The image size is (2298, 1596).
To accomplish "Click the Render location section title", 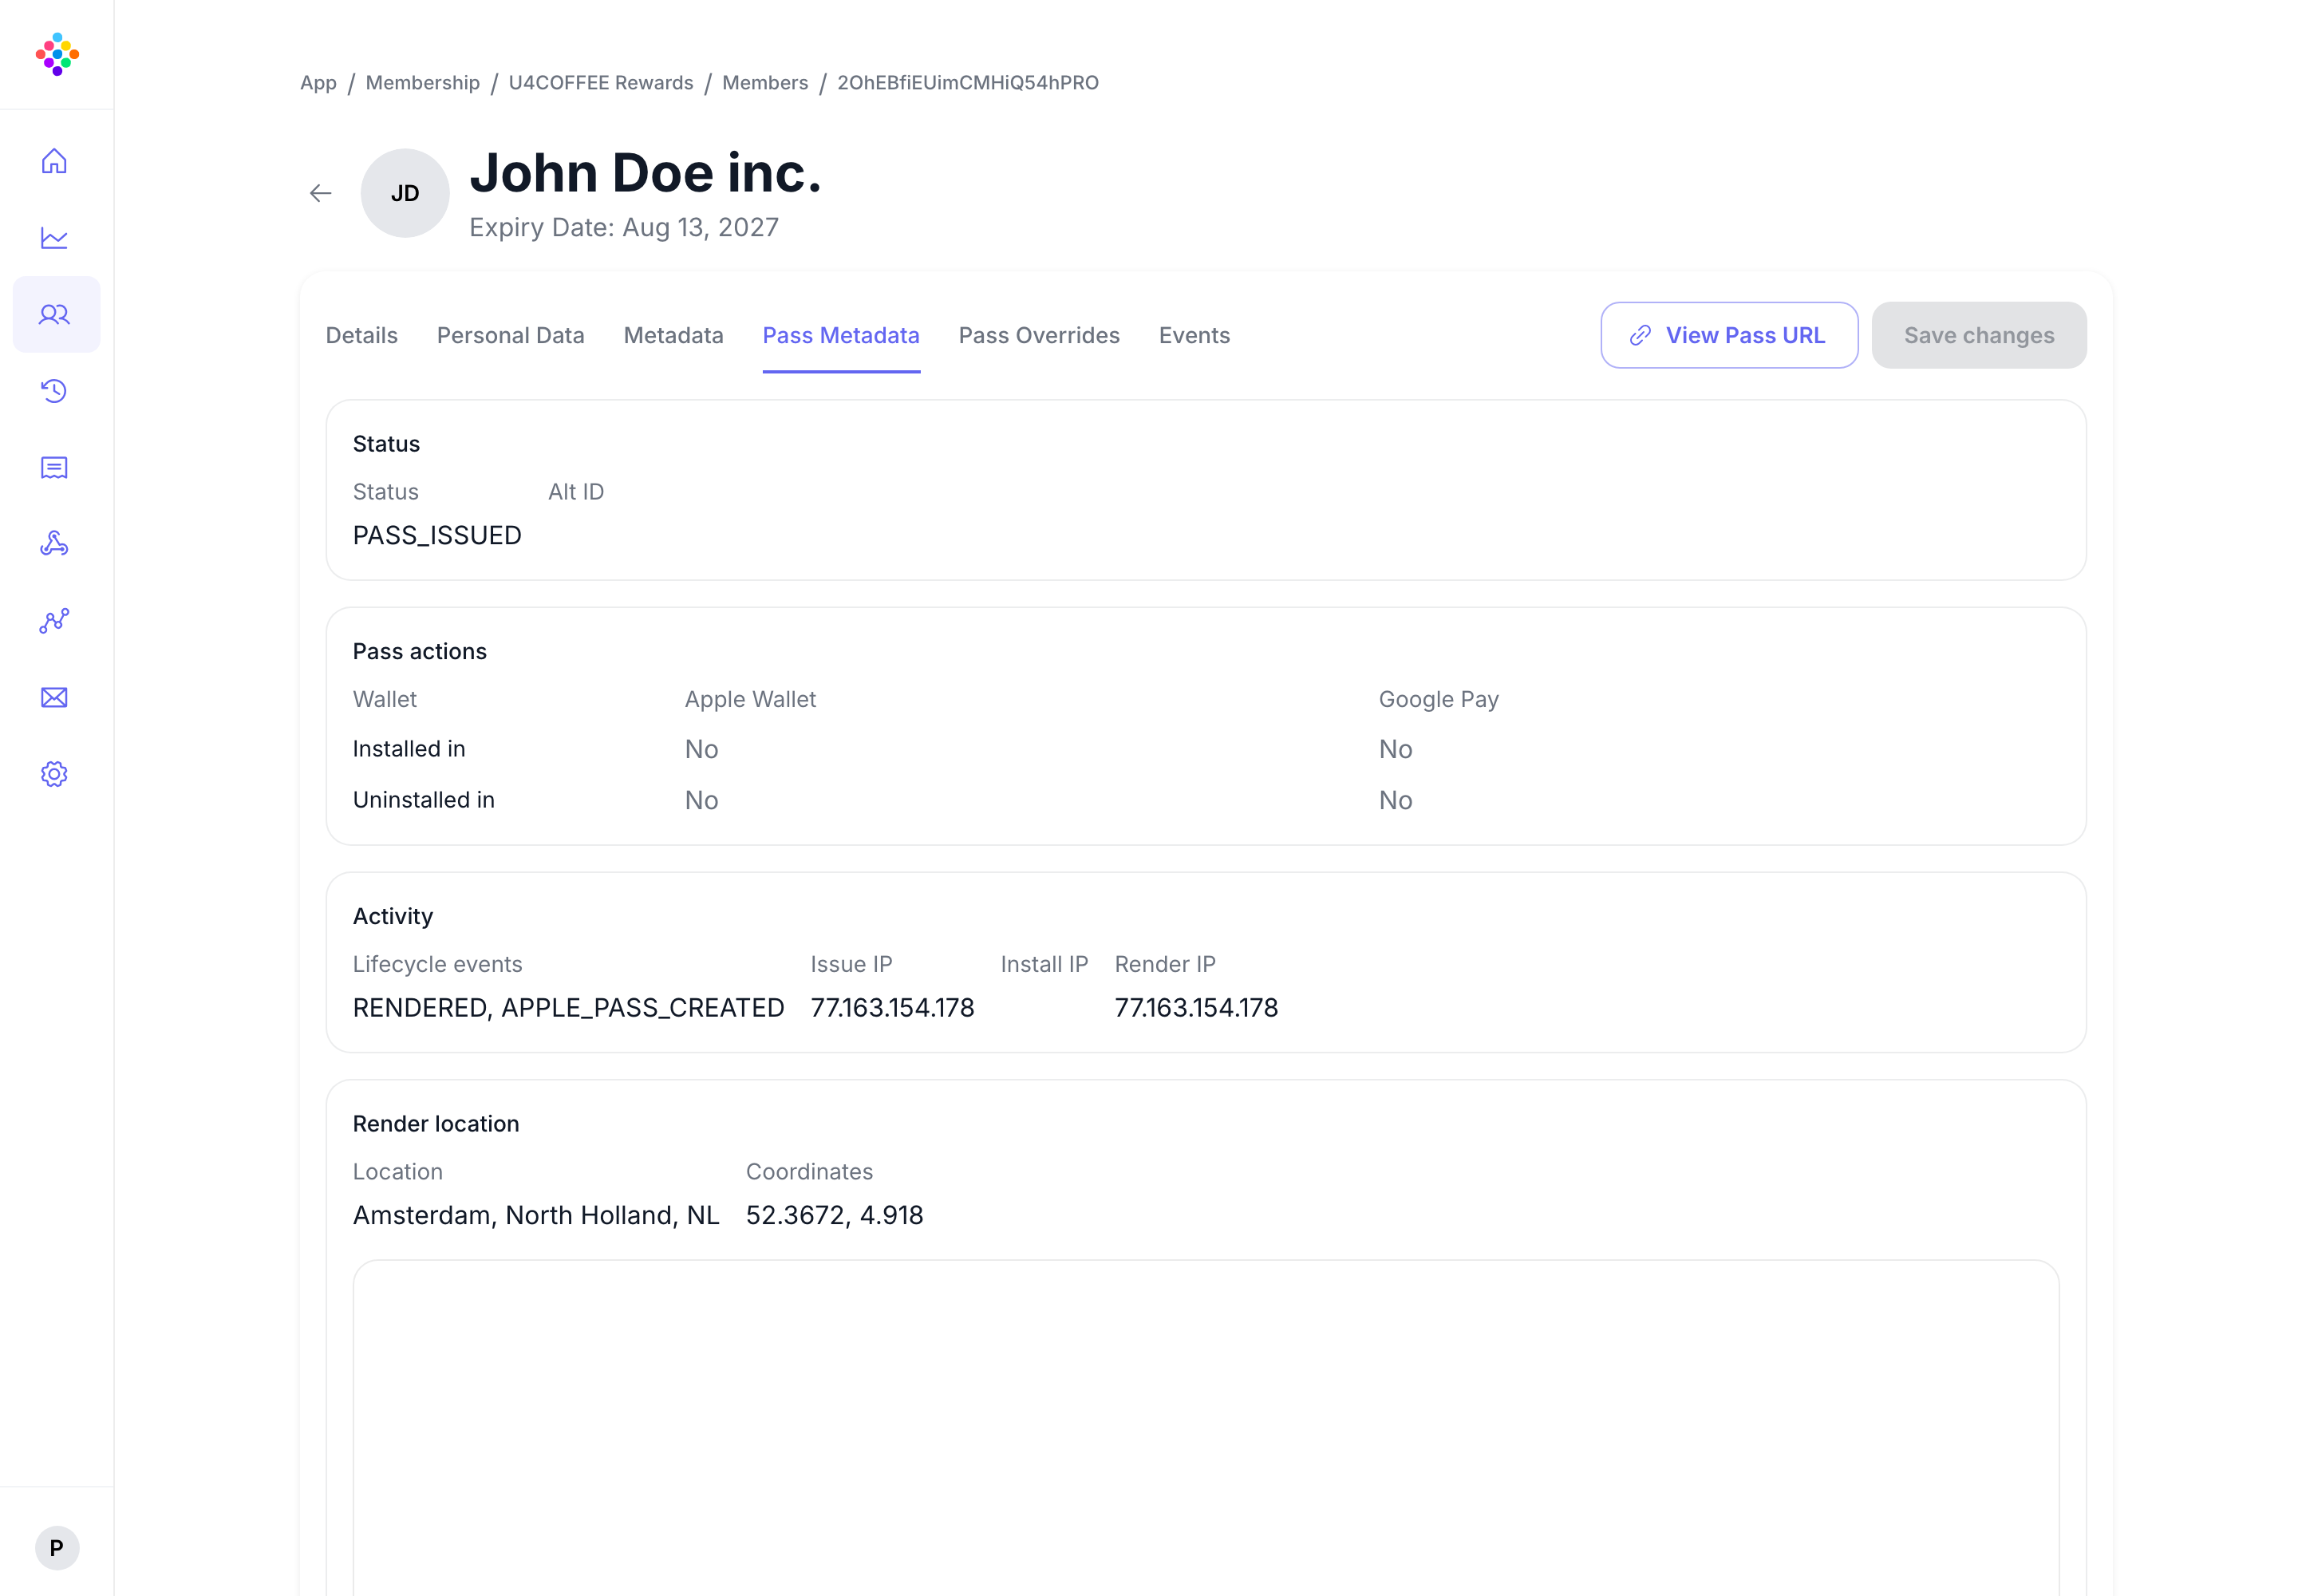I will [x=436, y=1124].
